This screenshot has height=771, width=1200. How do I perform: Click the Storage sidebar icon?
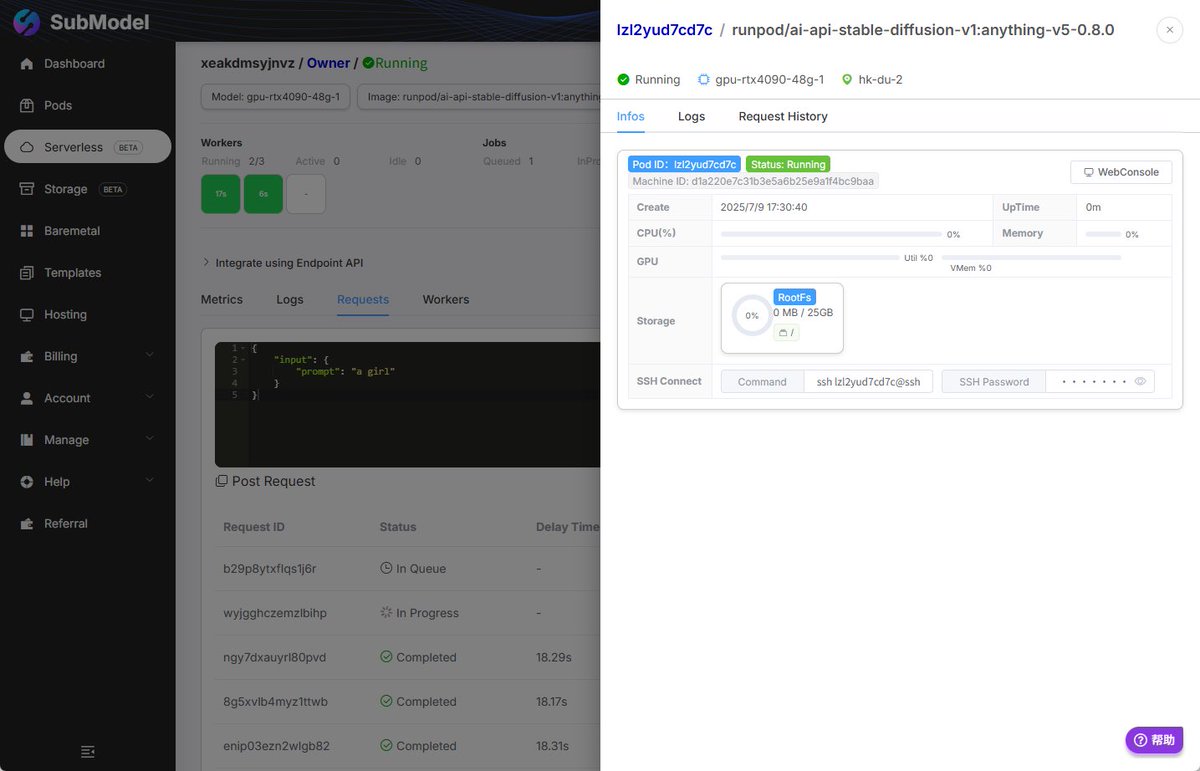pyautogui.click(x=27, y=189)
